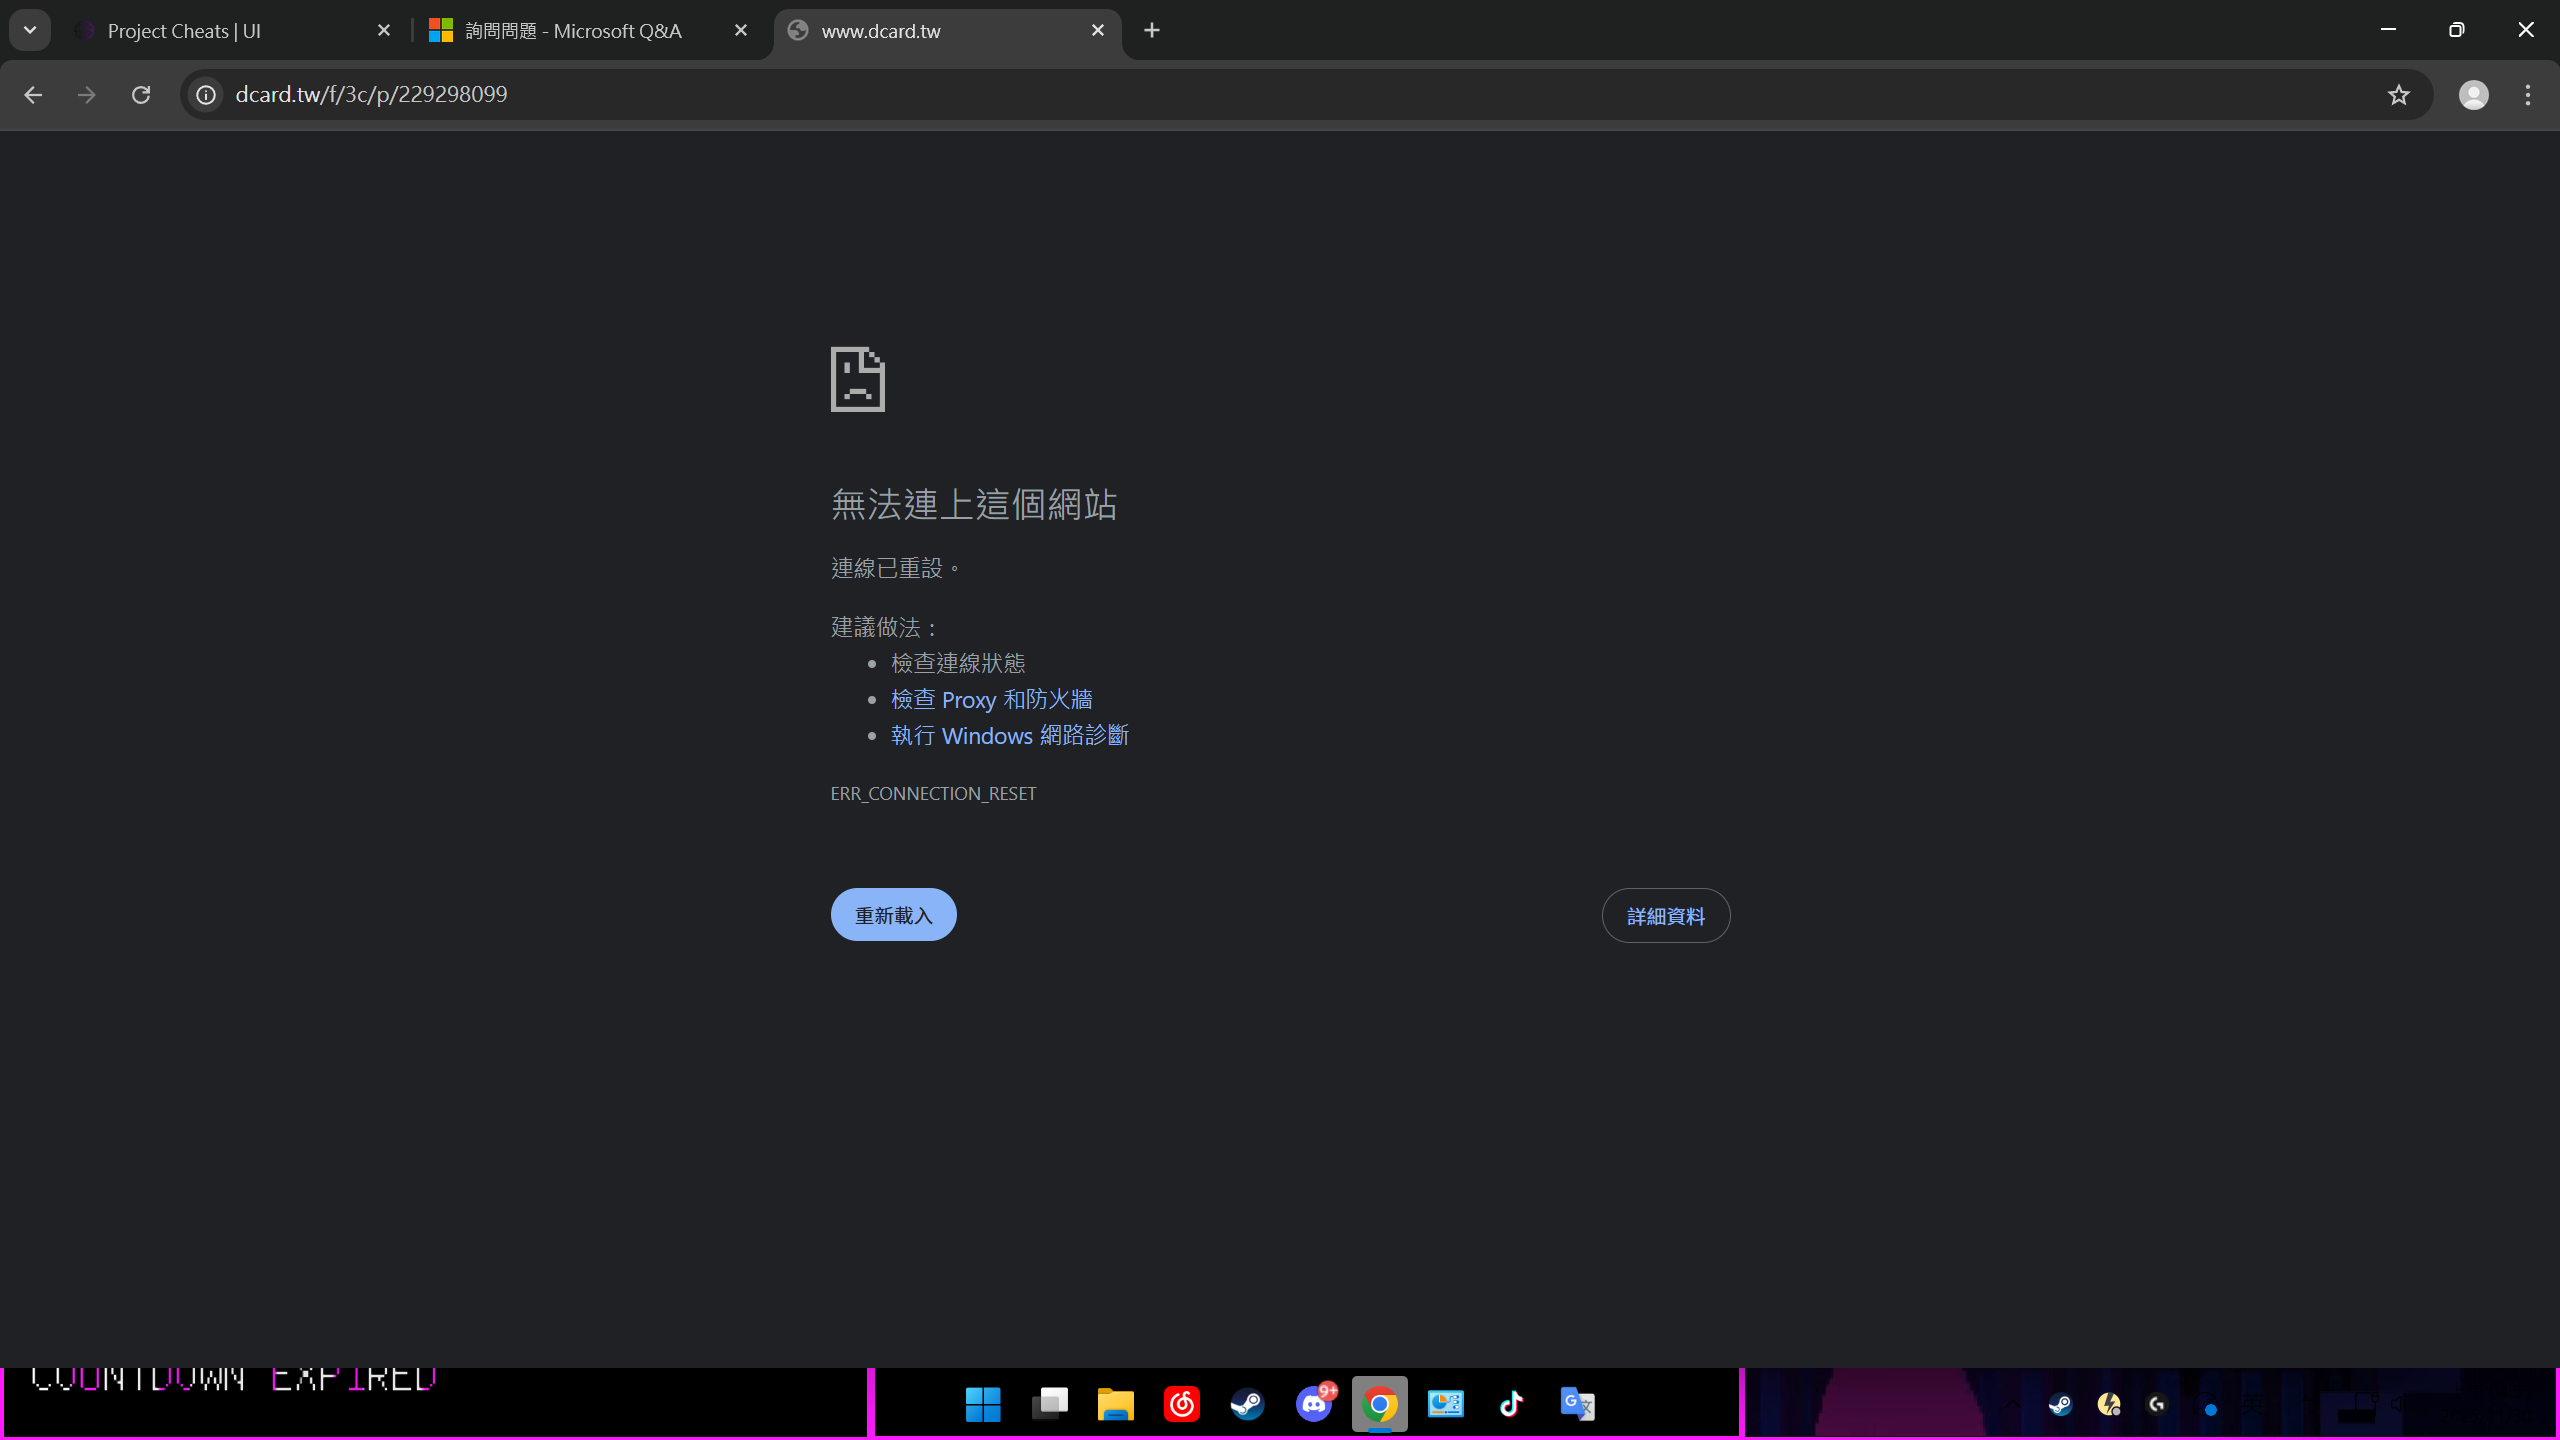
Task: Expand hidden system tray icons
Action: [x=2013, y=1404]
